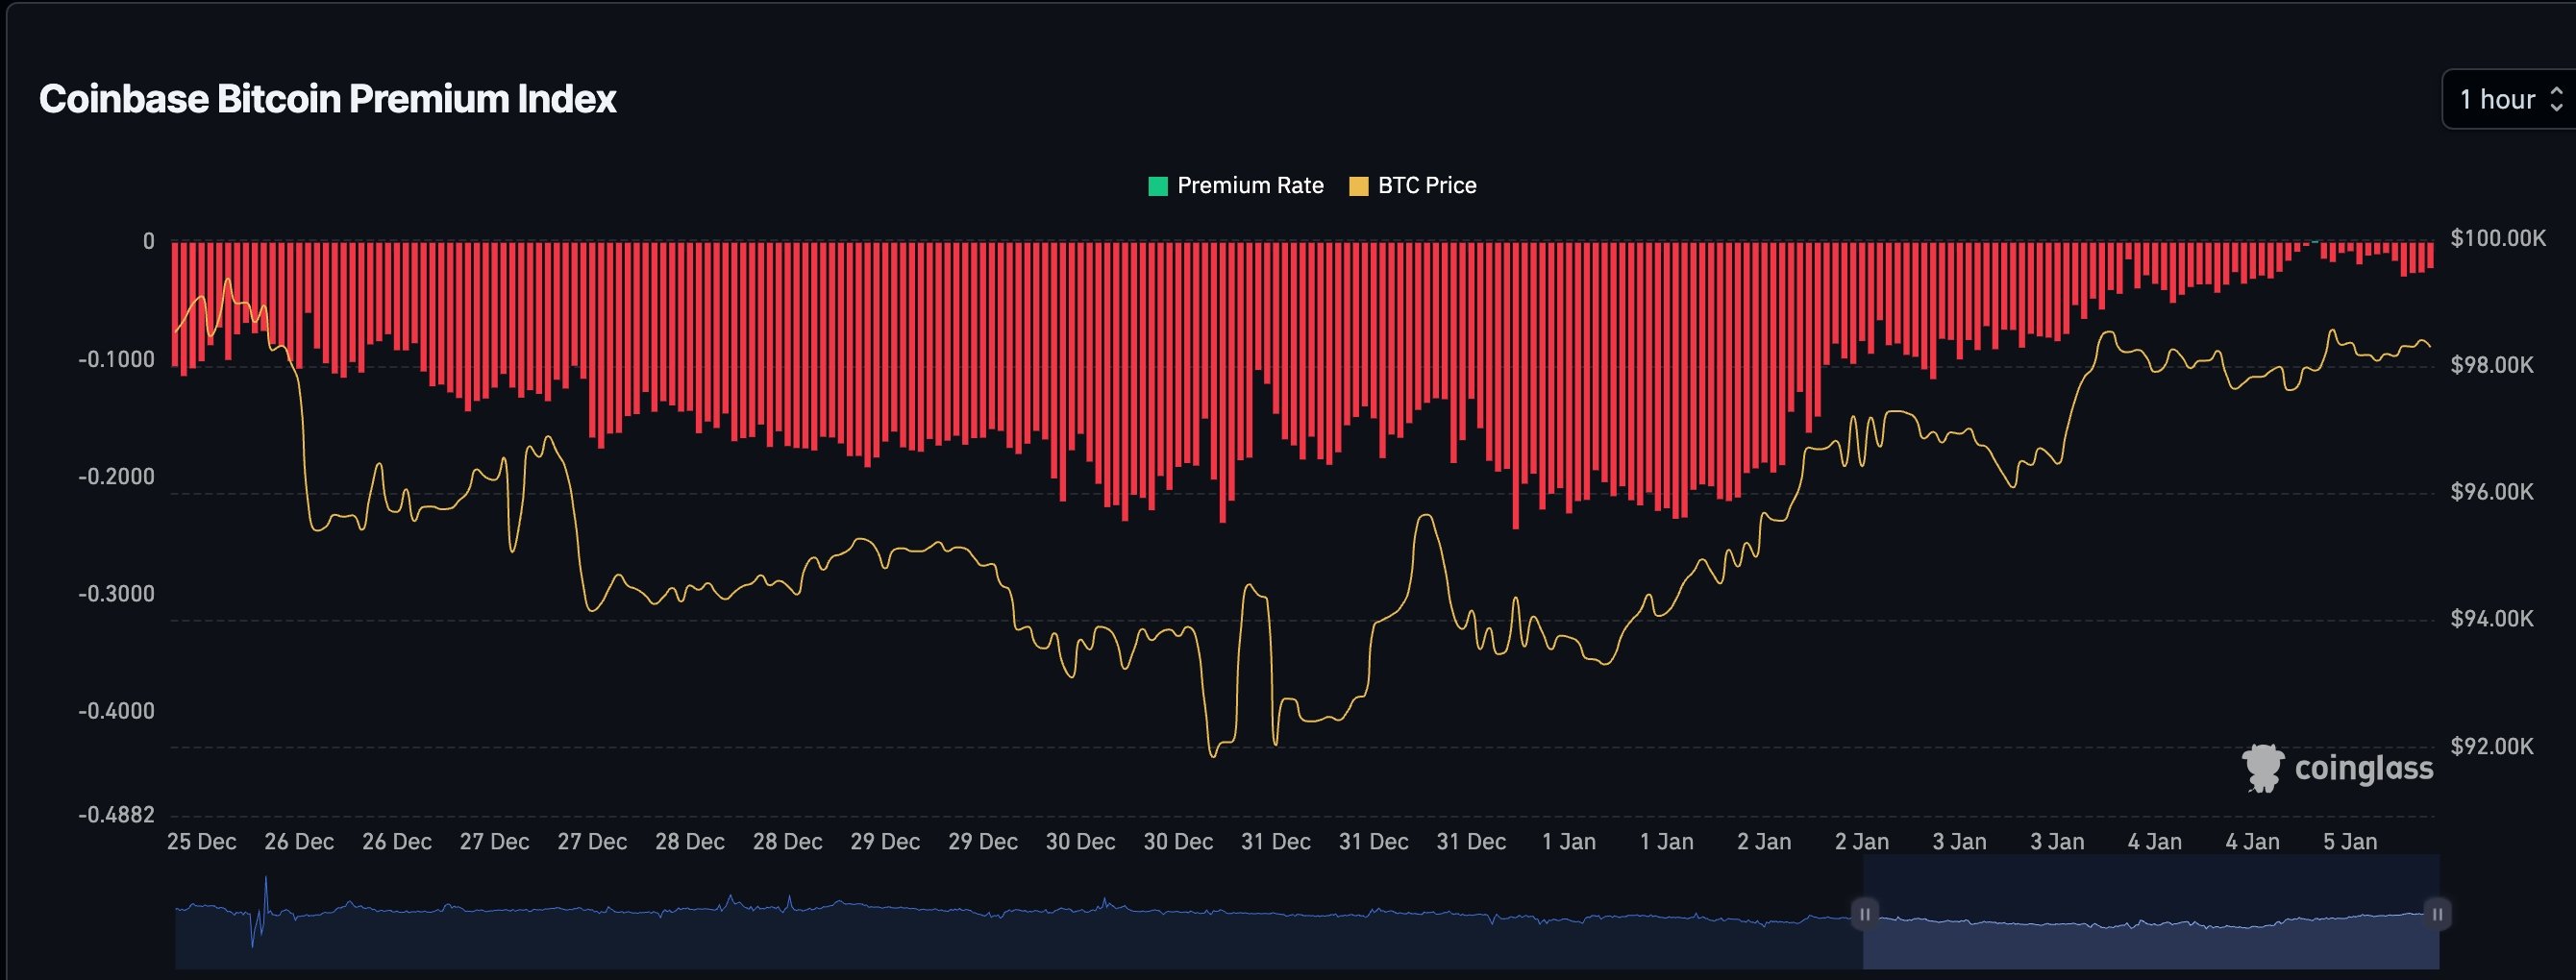The image size is (2576, 980).
Task: Click the right pause handle on the navigator
Action: [x=2437, y=914]
